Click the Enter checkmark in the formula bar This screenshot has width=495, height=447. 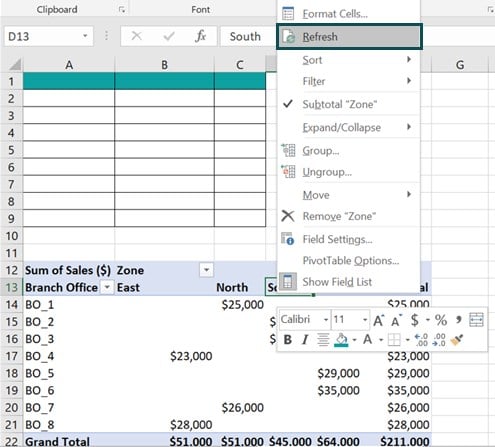point(169,36)
